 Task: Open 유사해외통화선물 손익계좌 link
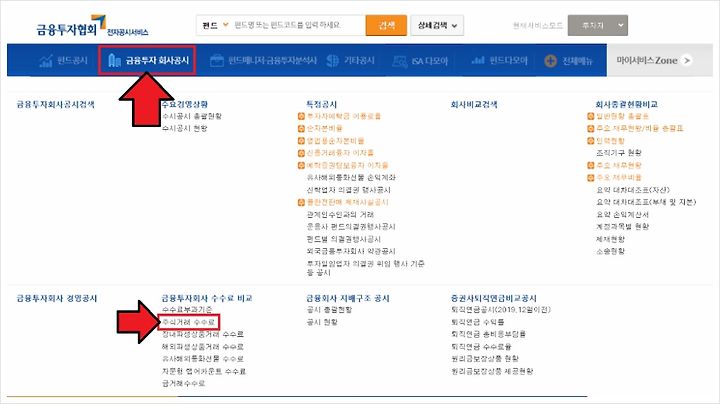[x=351, y=177]
